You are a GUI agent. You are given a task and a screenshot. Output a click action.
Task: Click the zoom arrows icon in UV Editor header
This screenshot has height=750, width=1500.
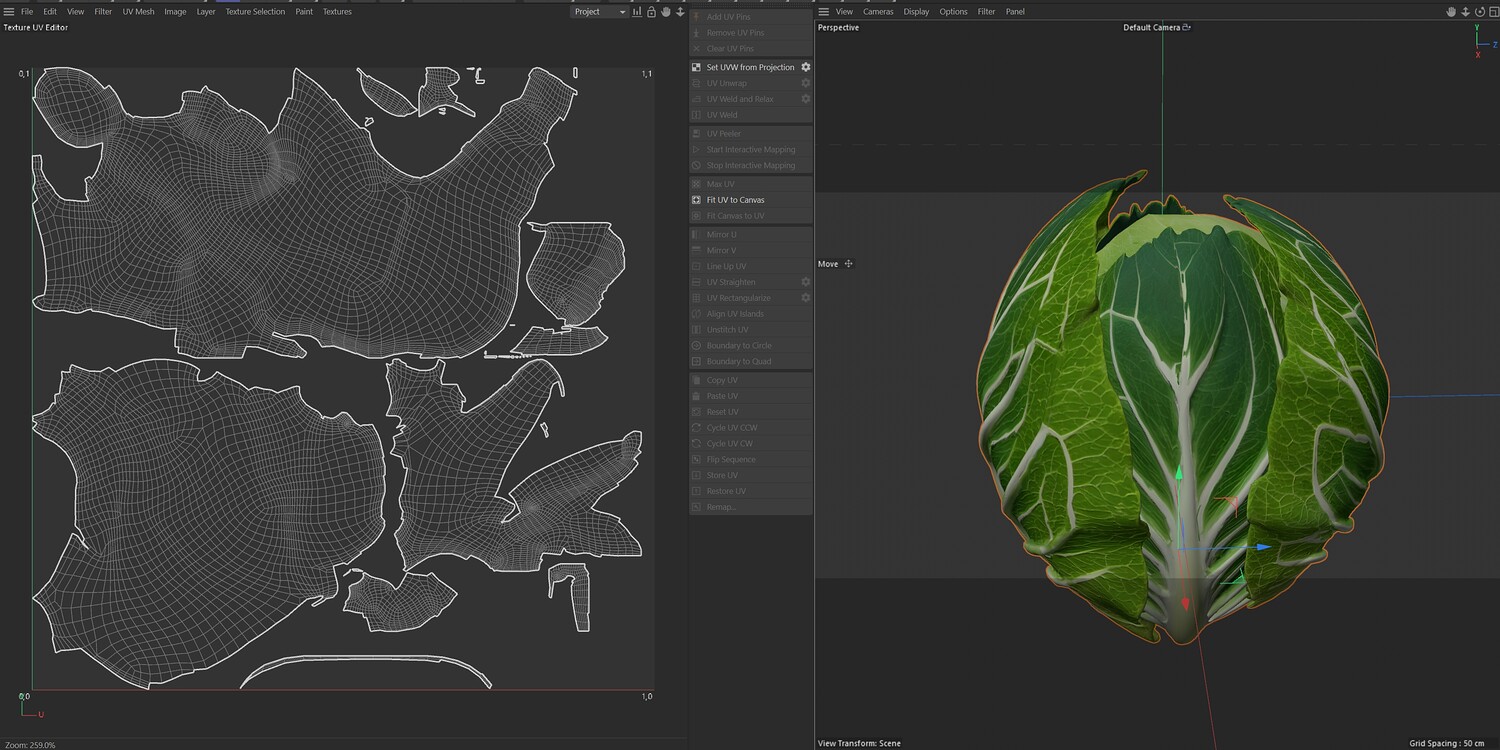pos(680,12)
